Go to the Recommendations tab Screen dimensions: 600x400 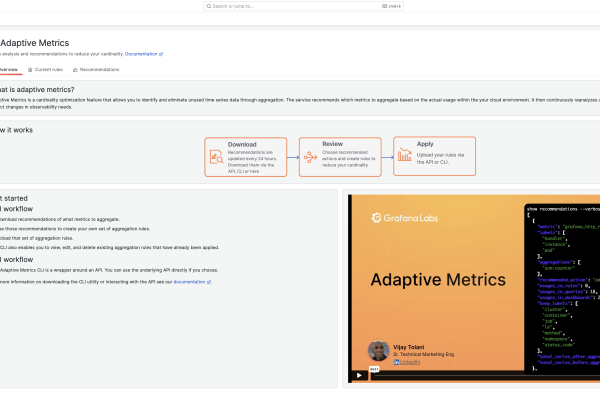pyautogui.click(x=99, y=70)
